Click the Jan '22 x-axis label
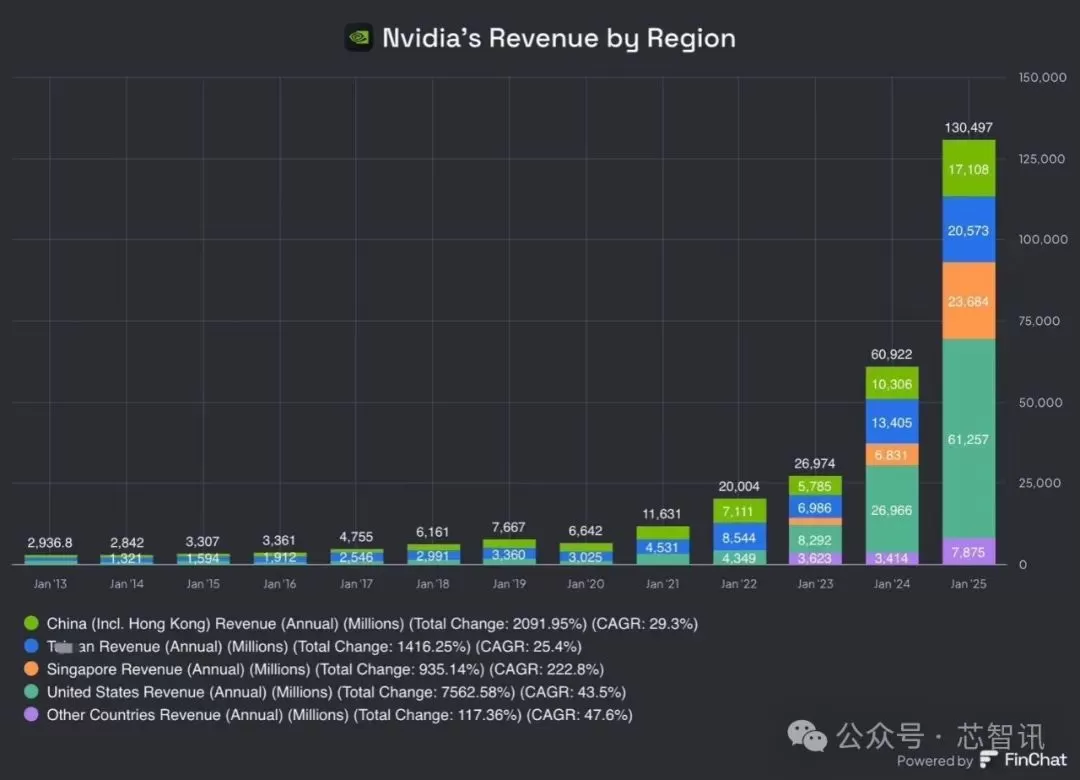Viewport: 1080px width, 780px height. click(x=739, y=584)
